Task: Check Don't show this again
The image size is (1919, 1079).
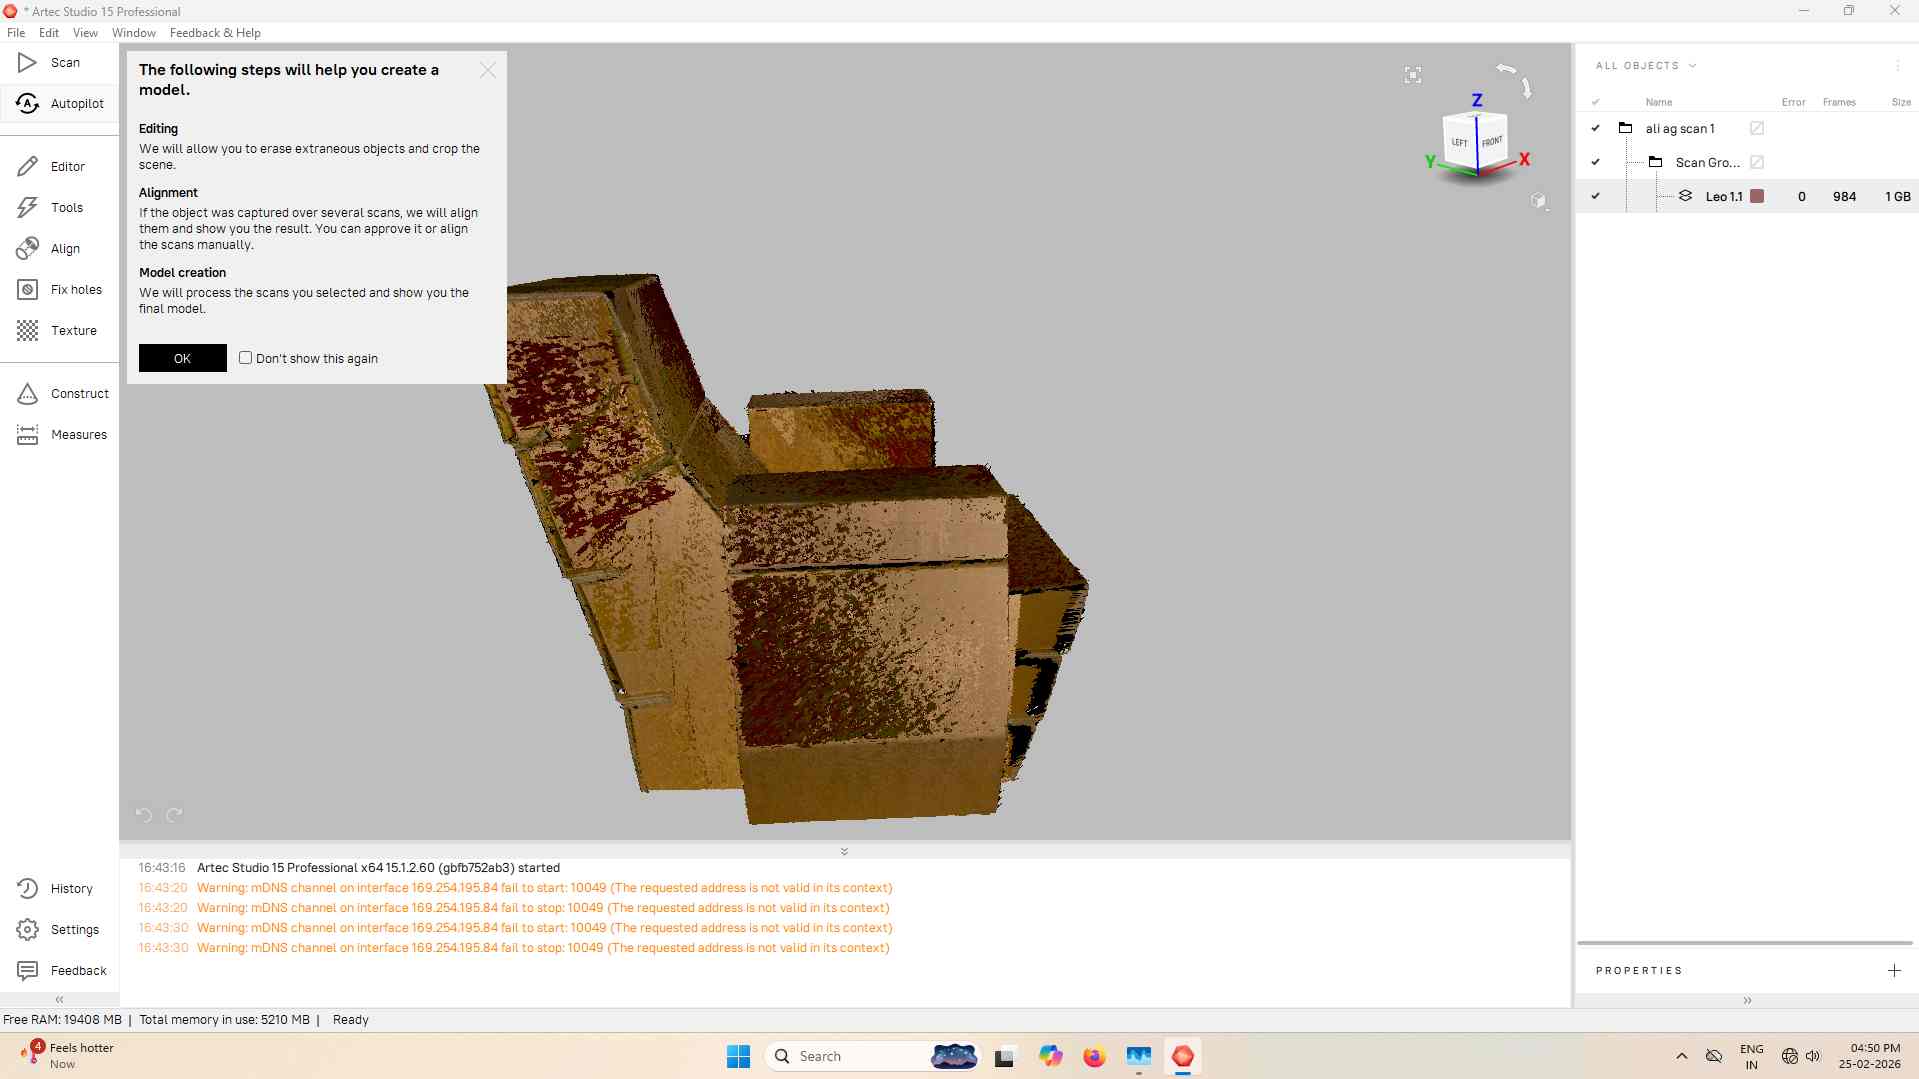Action: (x=245, y=358)
